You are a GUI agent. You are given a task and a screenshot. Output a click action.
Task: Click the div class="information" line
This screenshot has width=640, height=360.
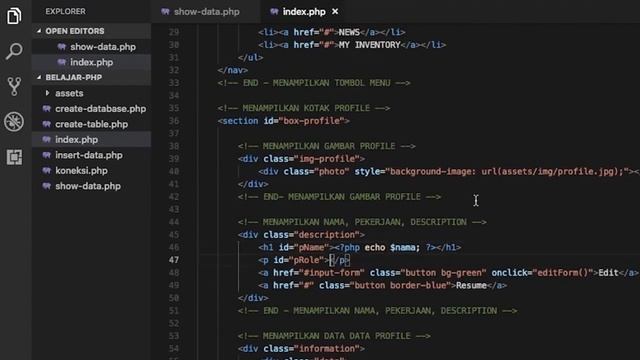tap(301, 349)
